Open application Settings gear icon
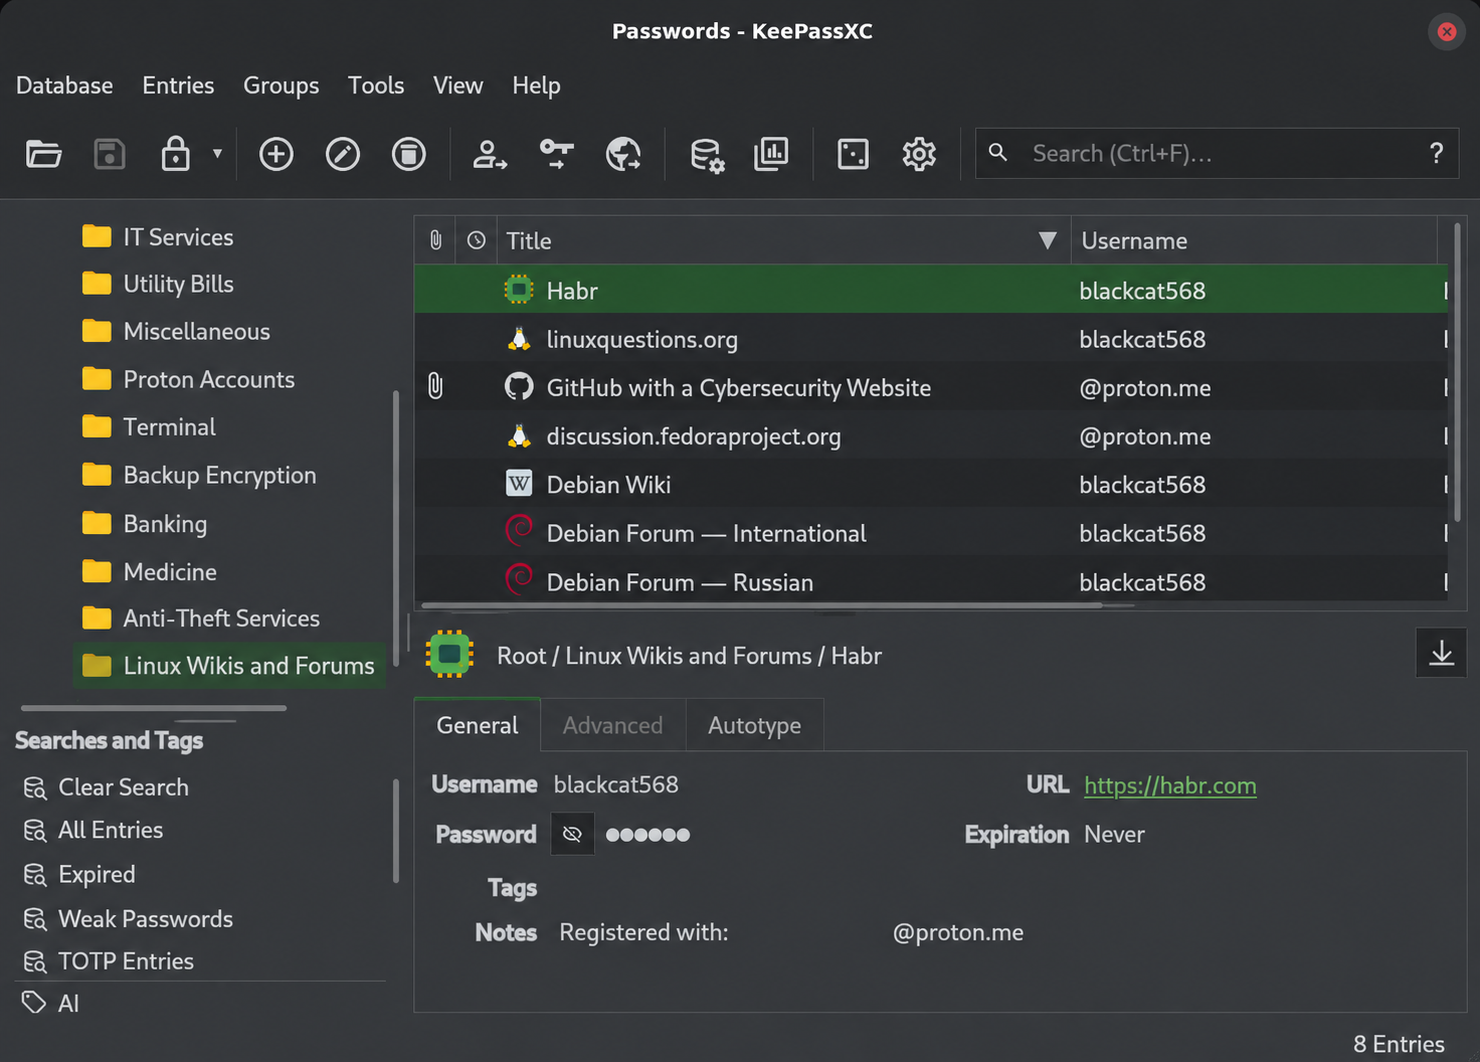This screenshot has height=1062, width=1480. pyautogui.click(x=918, y=154)
